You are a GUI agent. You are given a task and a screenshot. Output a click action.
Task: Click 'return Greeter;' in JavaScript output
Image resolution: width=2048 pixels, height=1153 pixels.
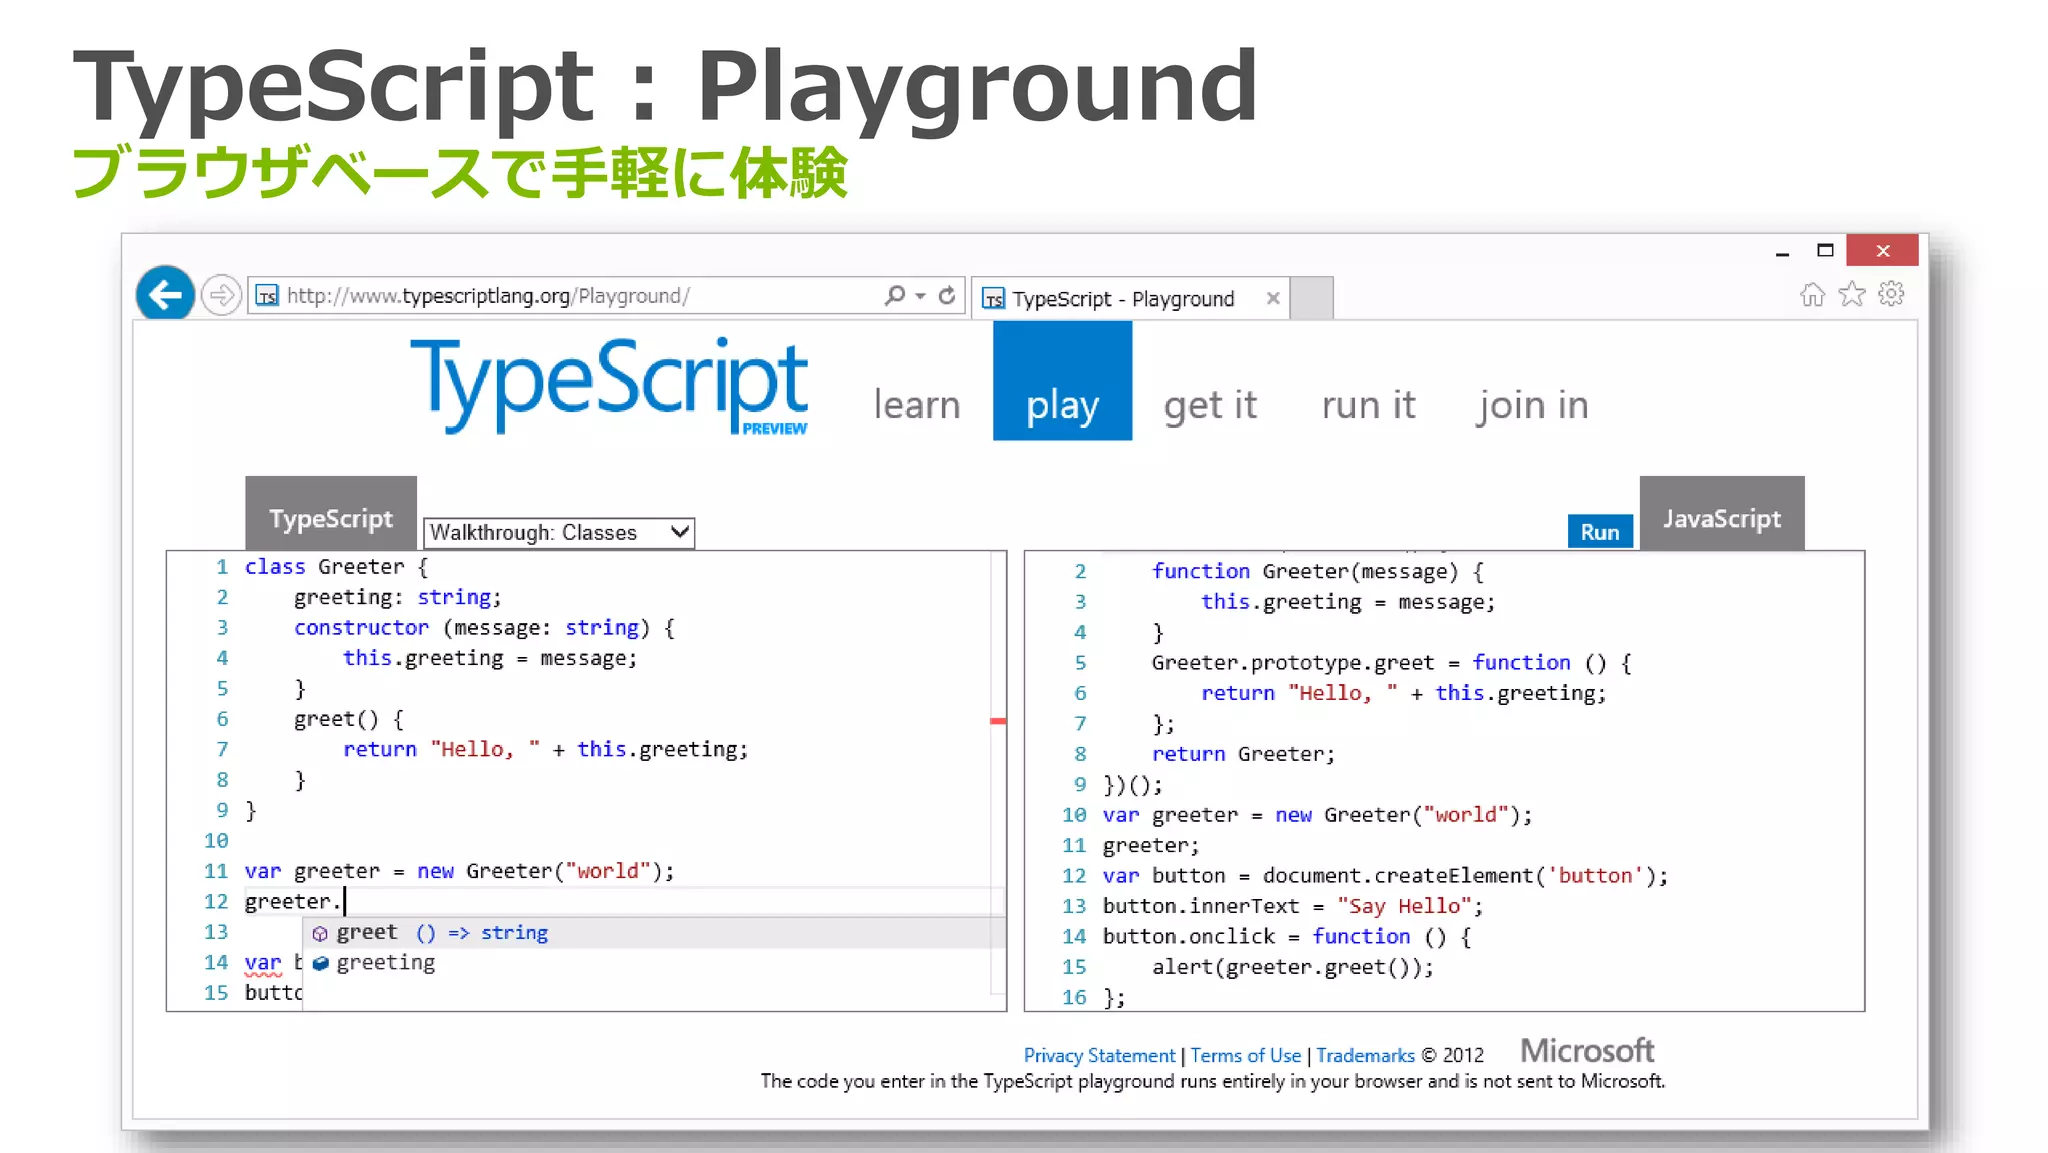pos(1243,754)
